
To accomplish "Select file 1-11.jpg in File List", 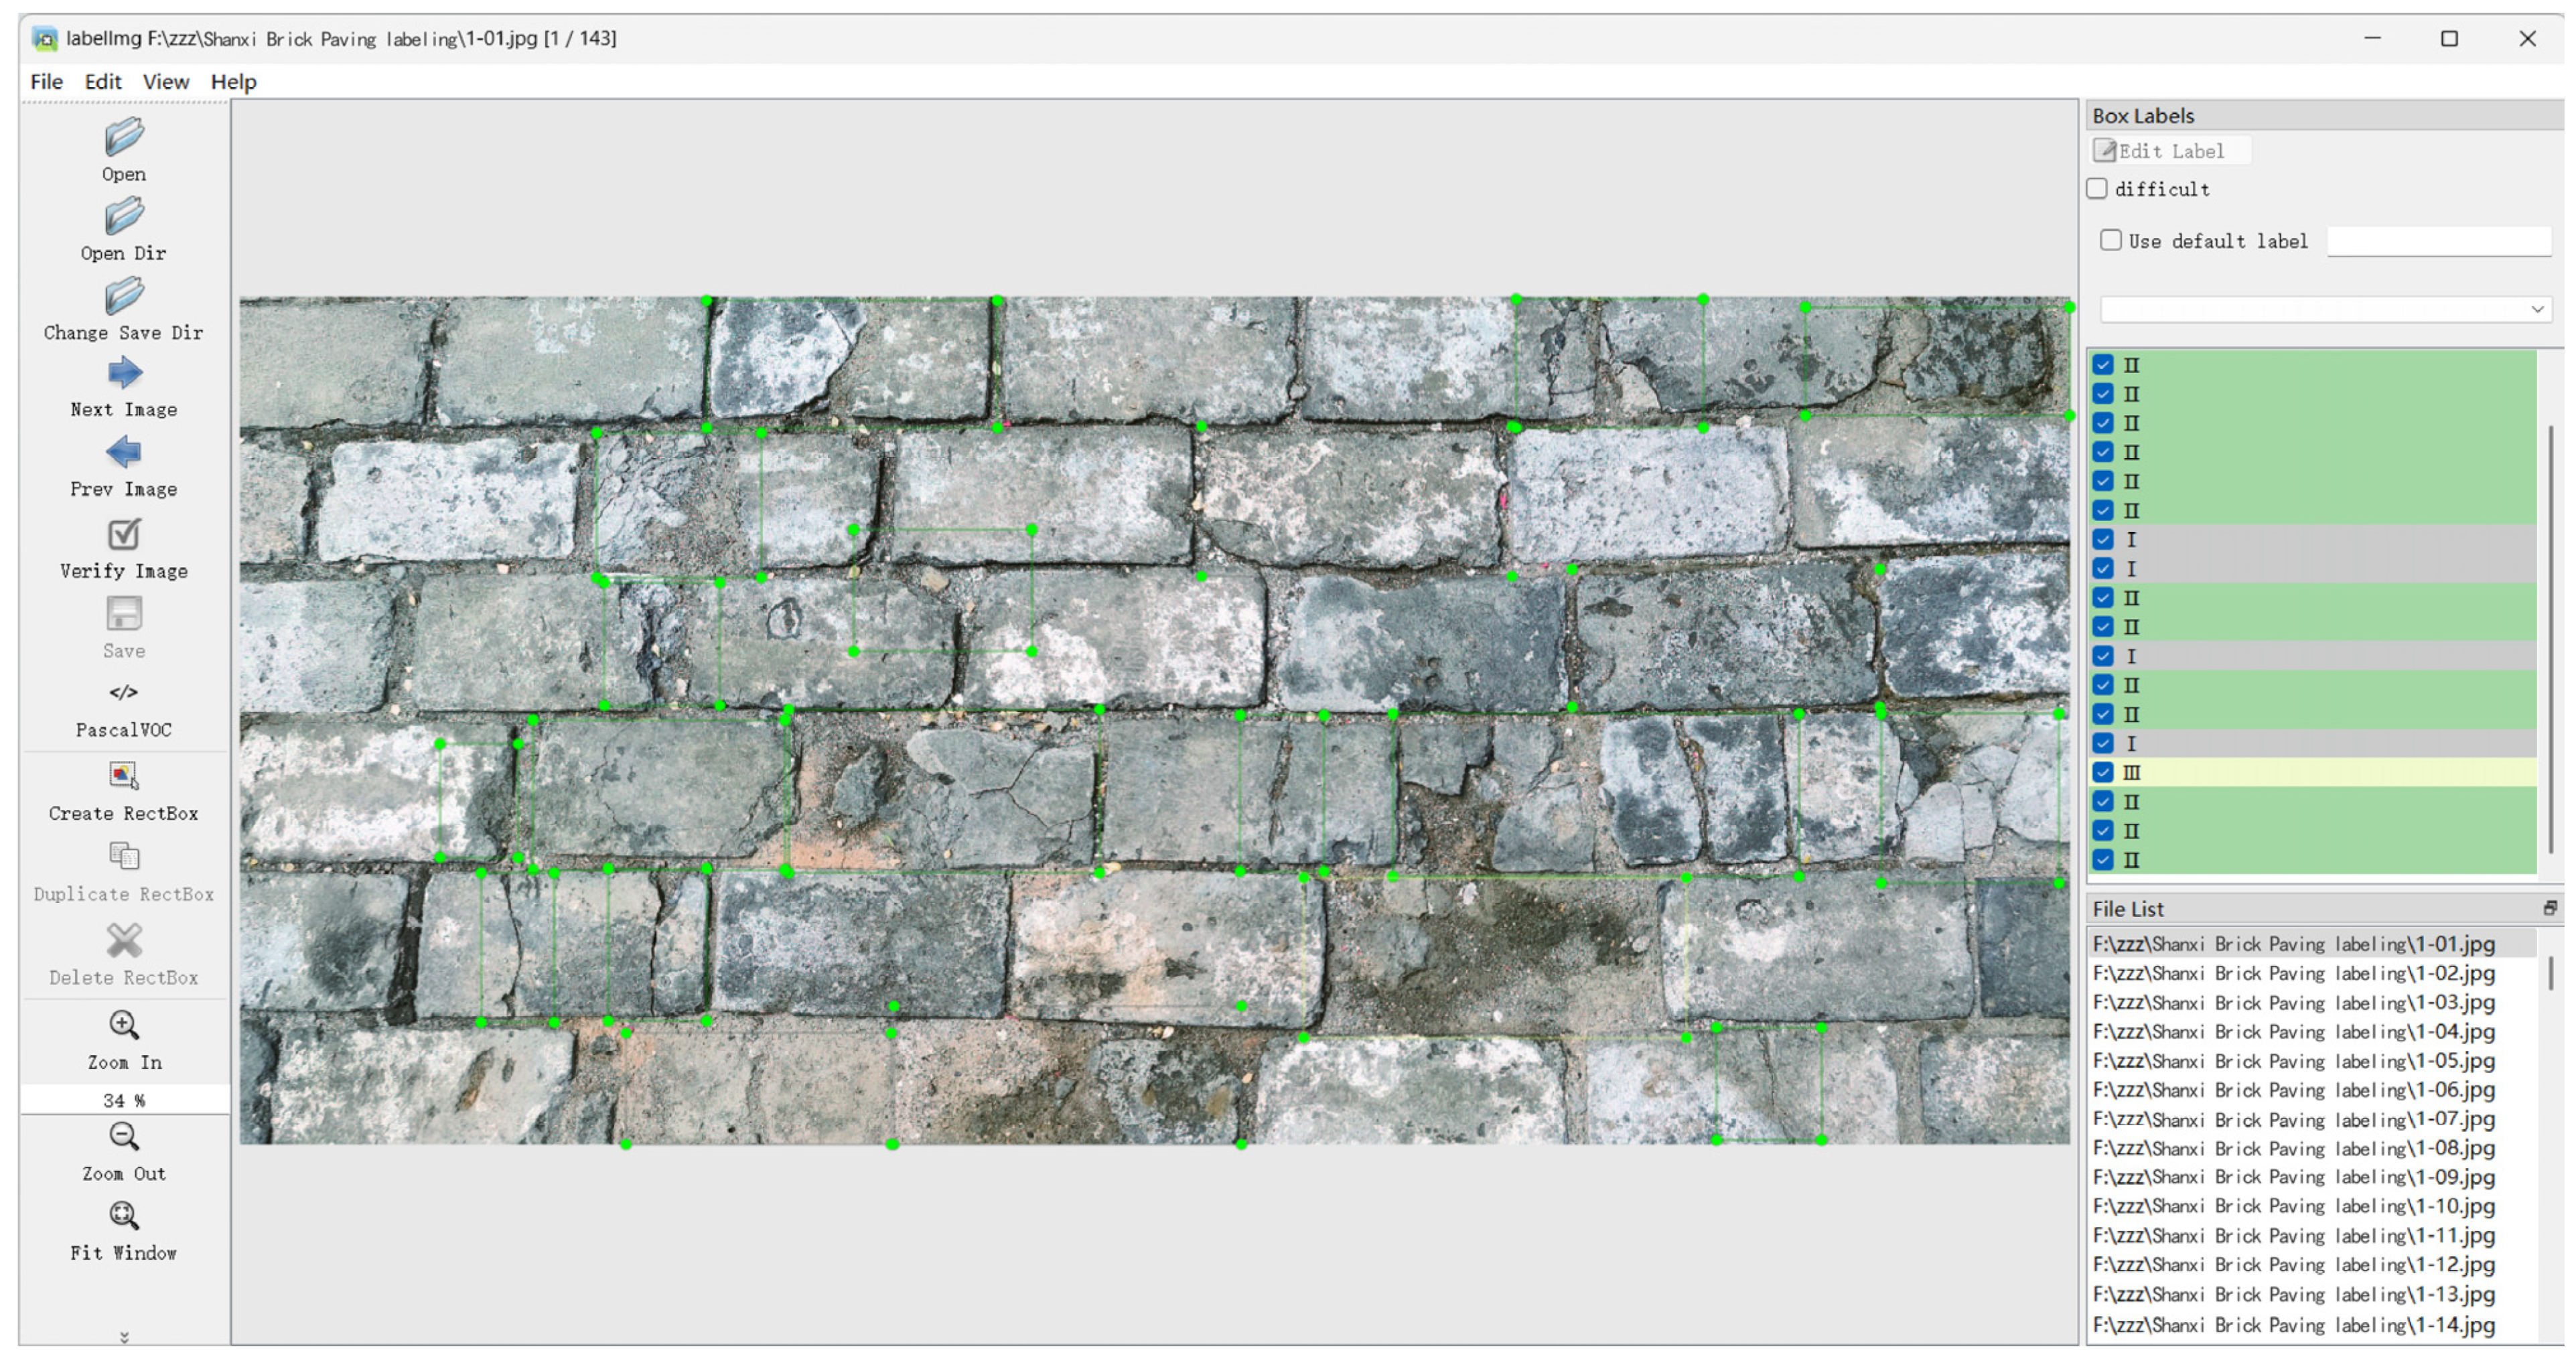I will click(x=2313, y=1235).
